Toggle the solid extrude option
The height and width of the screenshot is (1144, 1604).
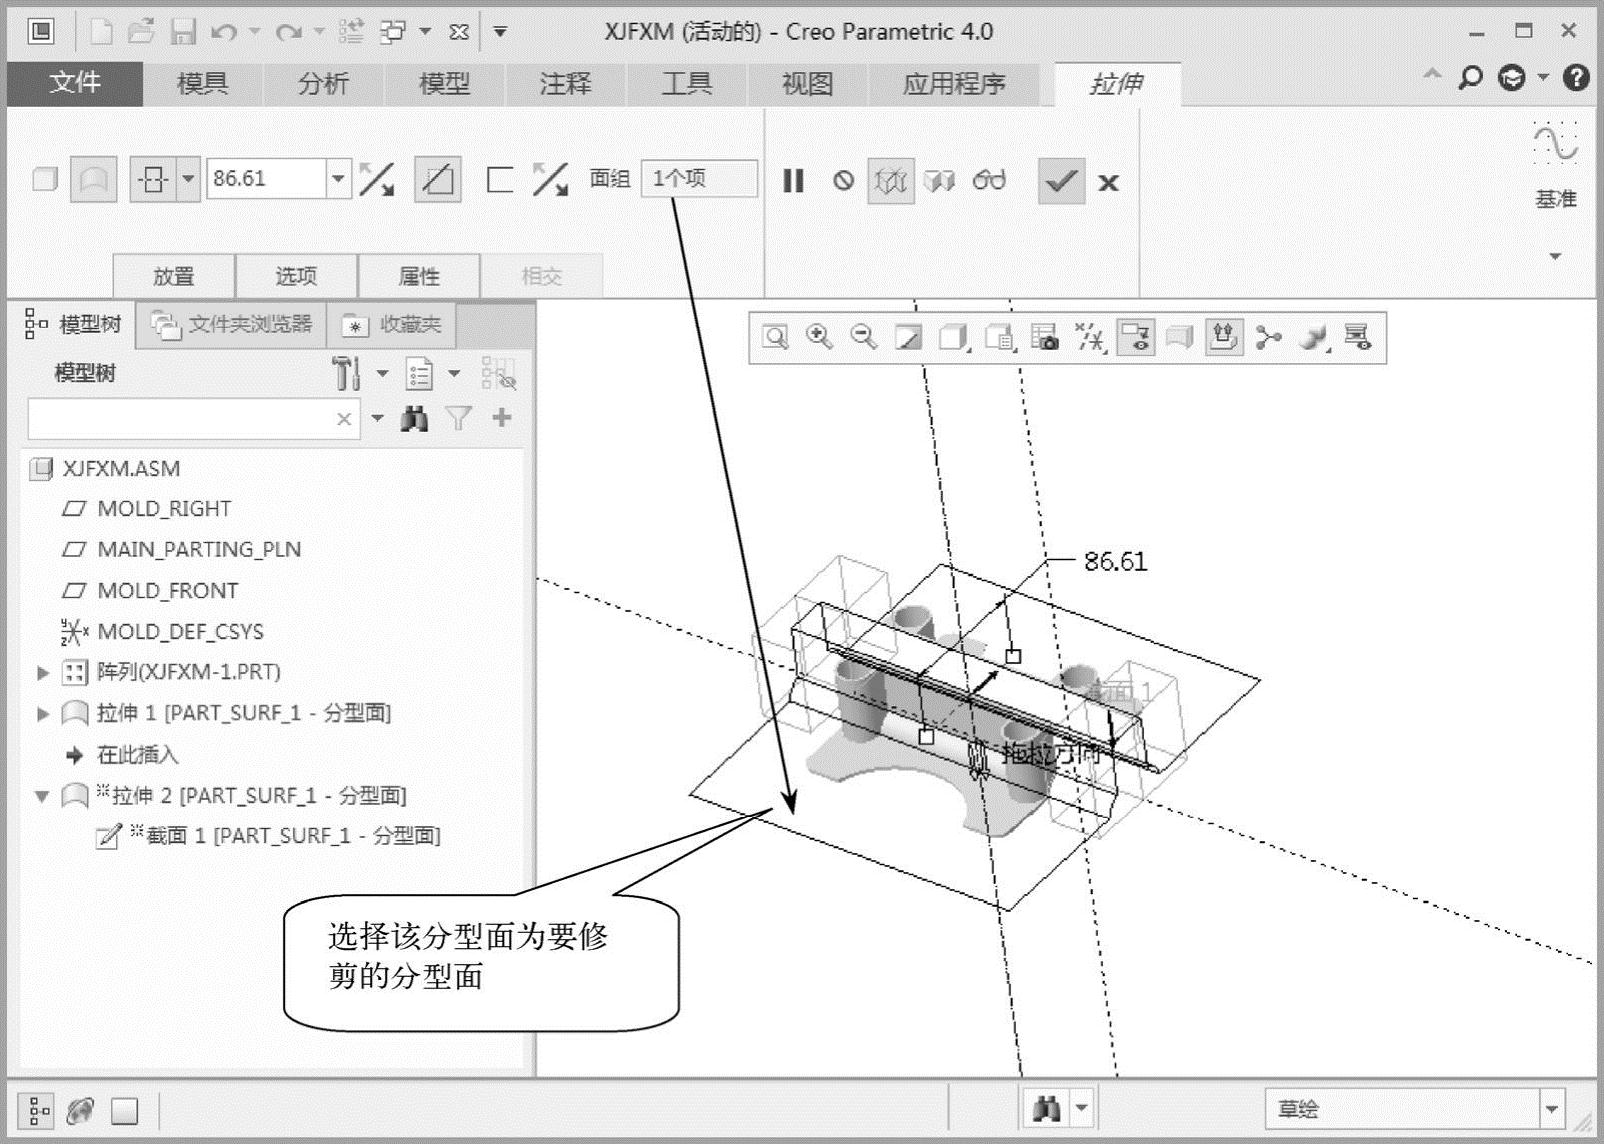click(45, 180)
